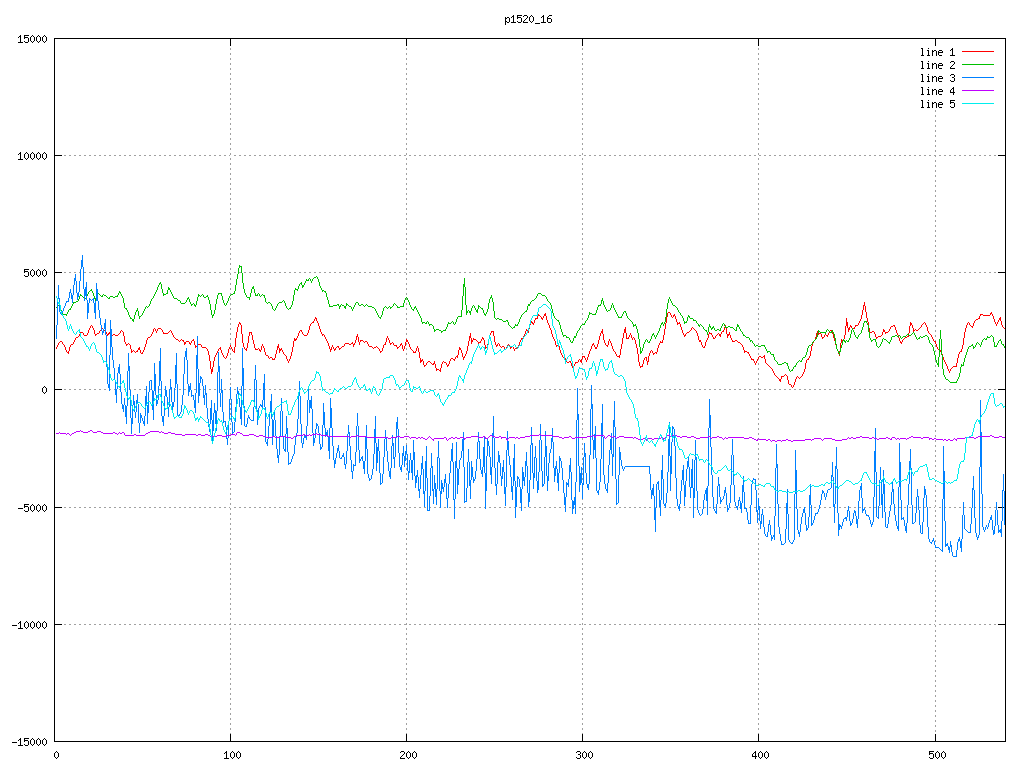Click the y-axis label 5000
Viewport: 1024px width, 768px height.
coord(35,273)
